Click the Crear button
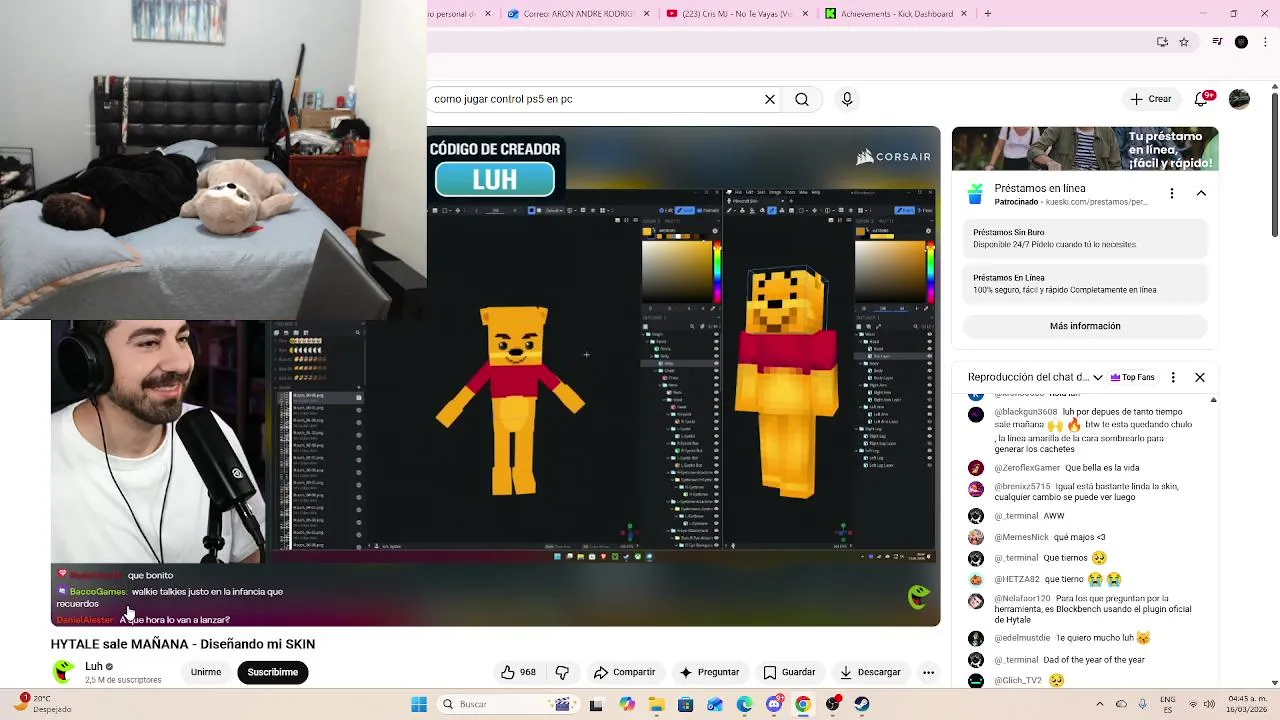1280x720 pixels. pos(1150,99)
